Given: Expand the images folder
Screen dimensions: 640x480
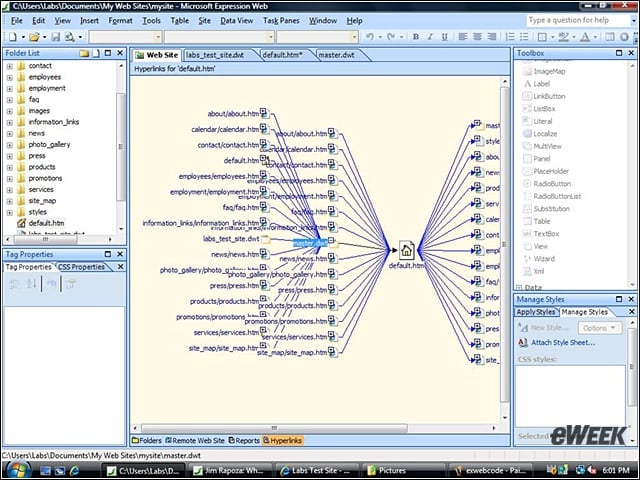Looking at the screenshot, I should pyautogui.click(x=10, y=111).
